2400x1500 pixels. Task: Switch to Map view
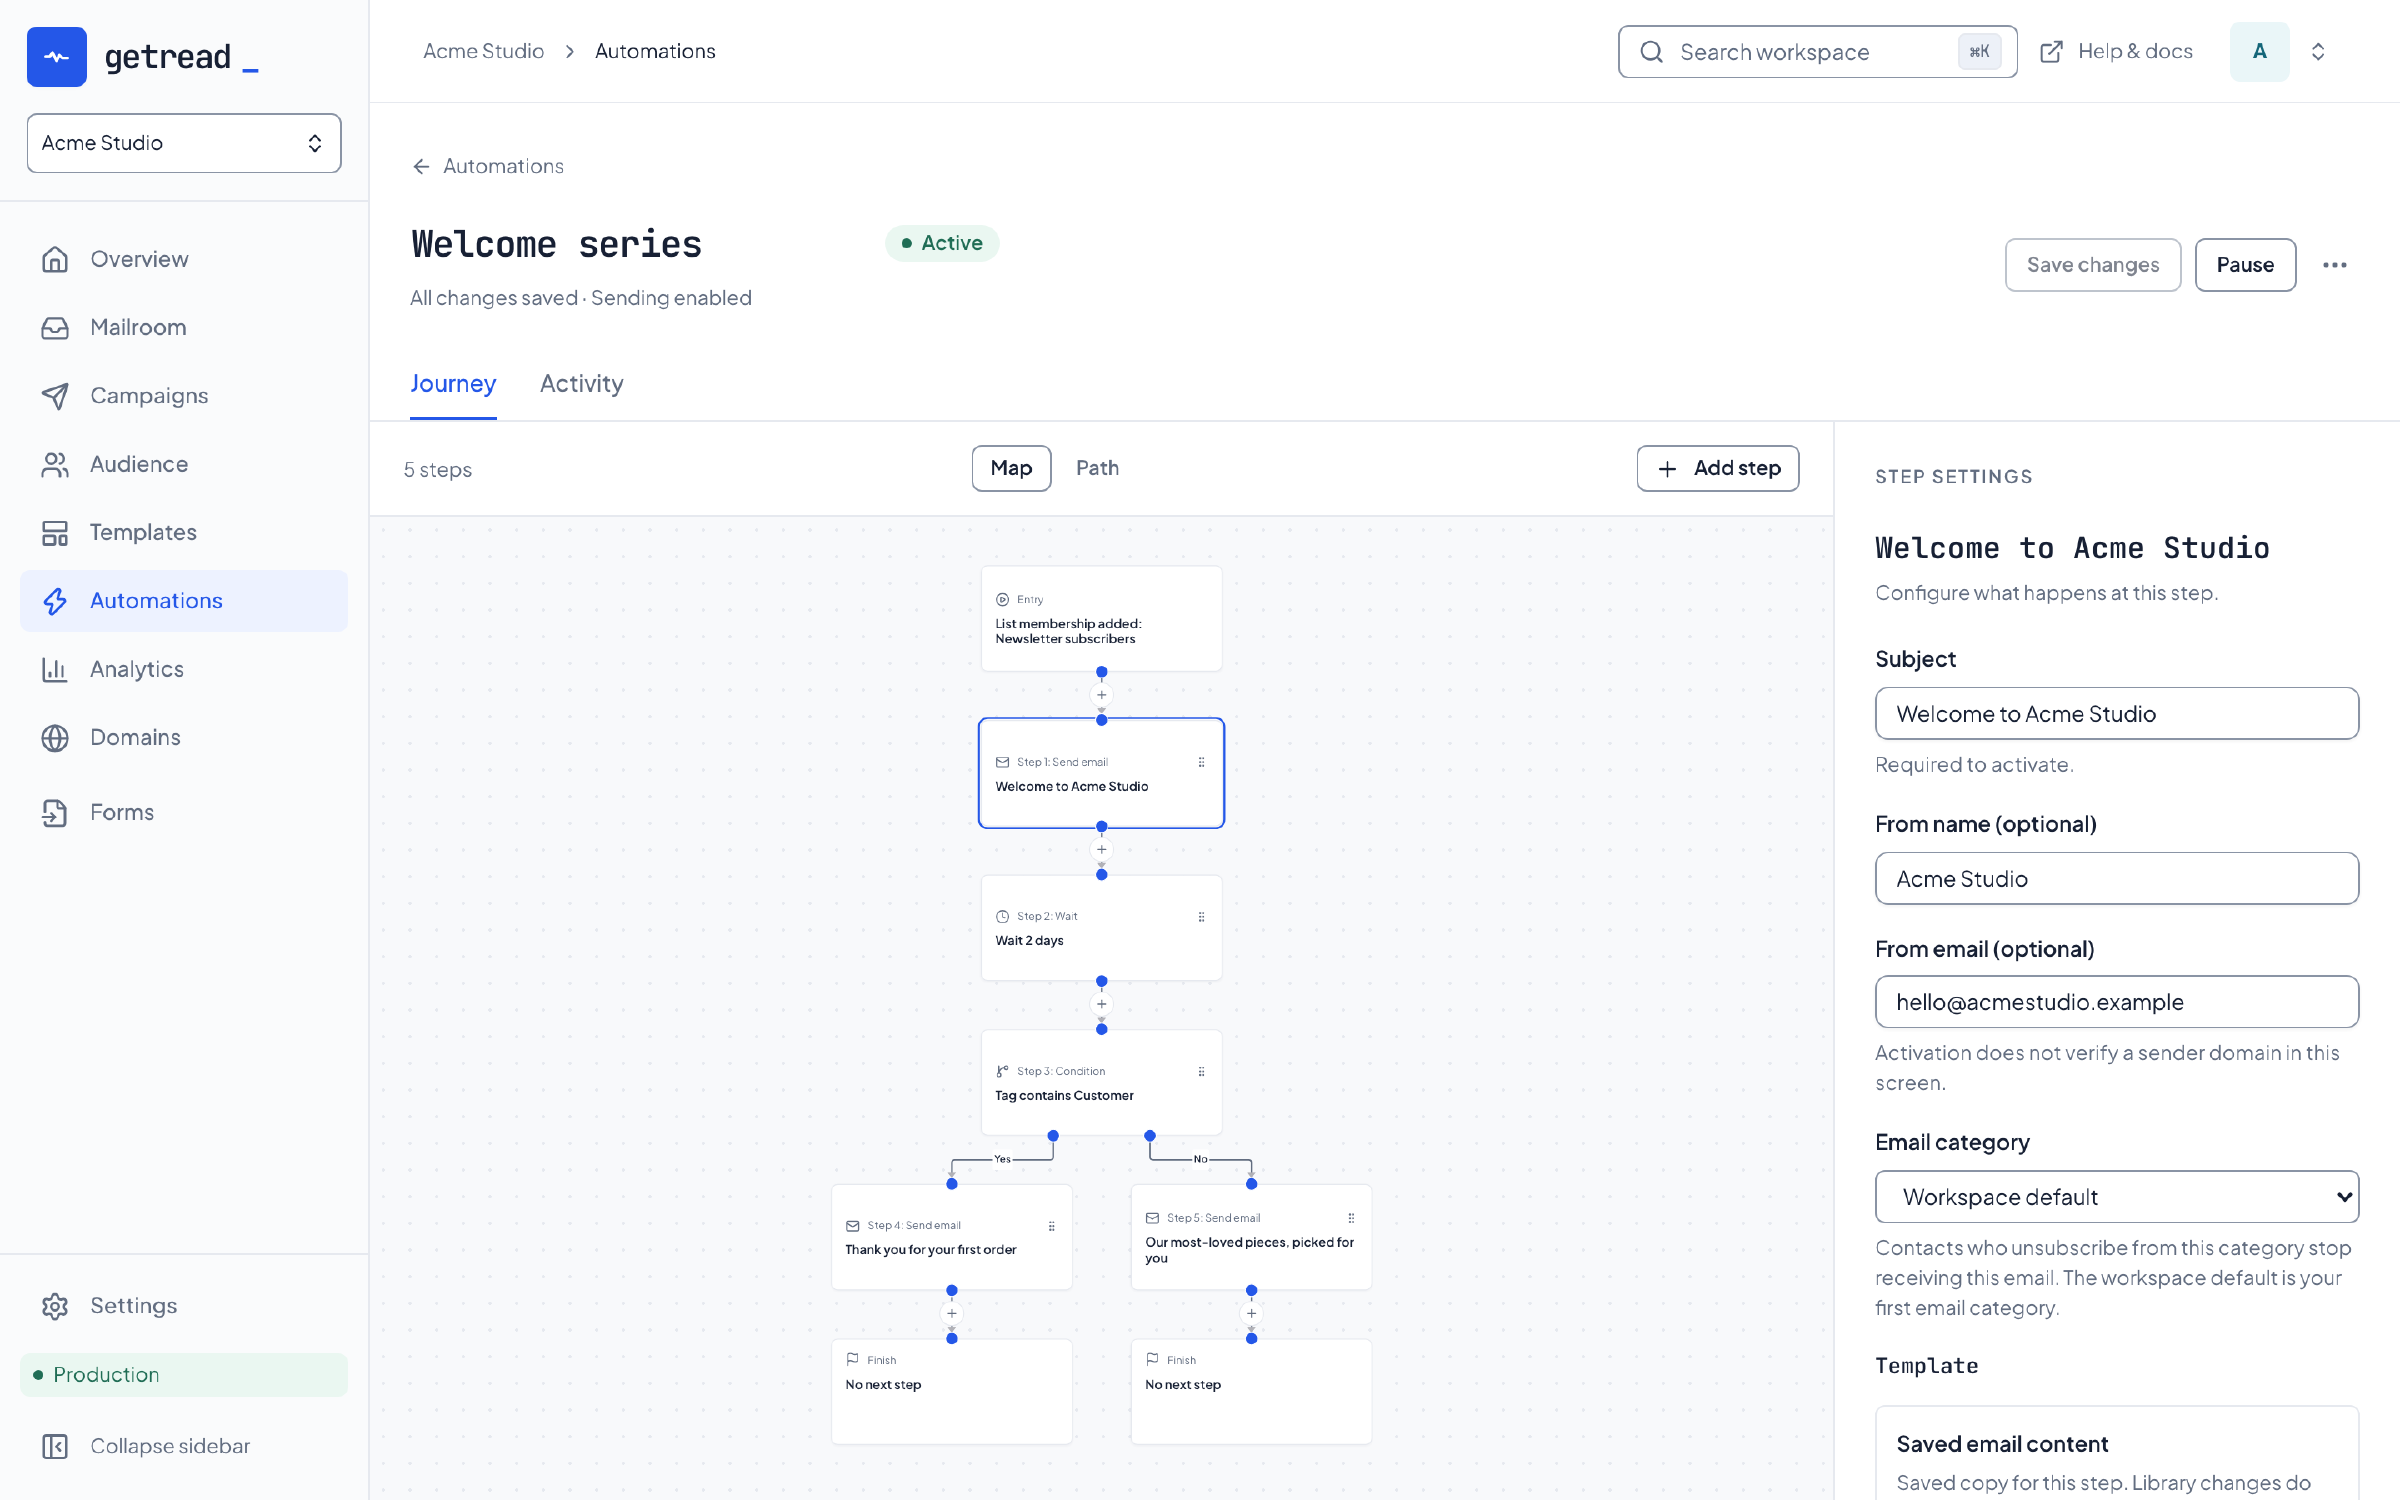[x=1011, y=468]
